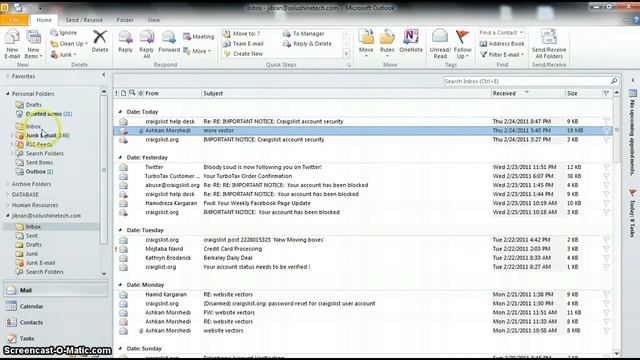This screenshot has width=640, height=360.
Task: Choose the Move to: ? quick step
Action: (x=242, y=34)
